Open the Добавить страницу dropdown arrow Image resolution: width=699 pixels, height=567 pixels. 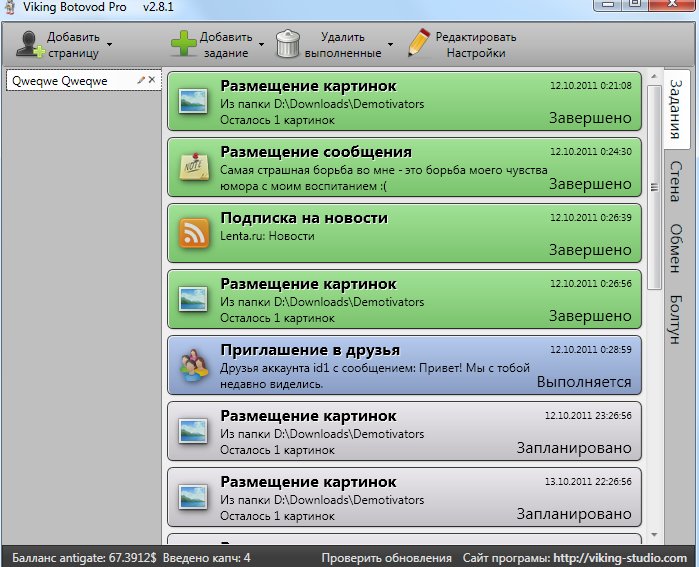[x=110, y=44]
